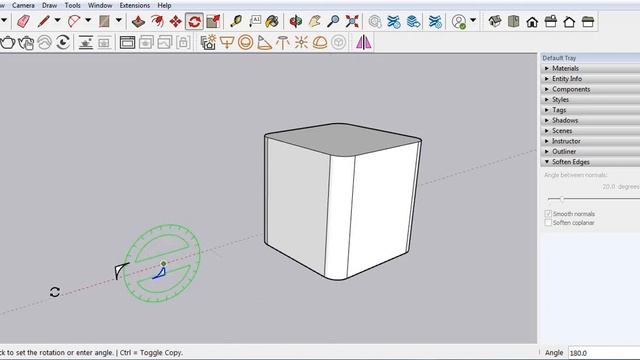
Task: Click the rounded cube model
Action: coord(343,202)
